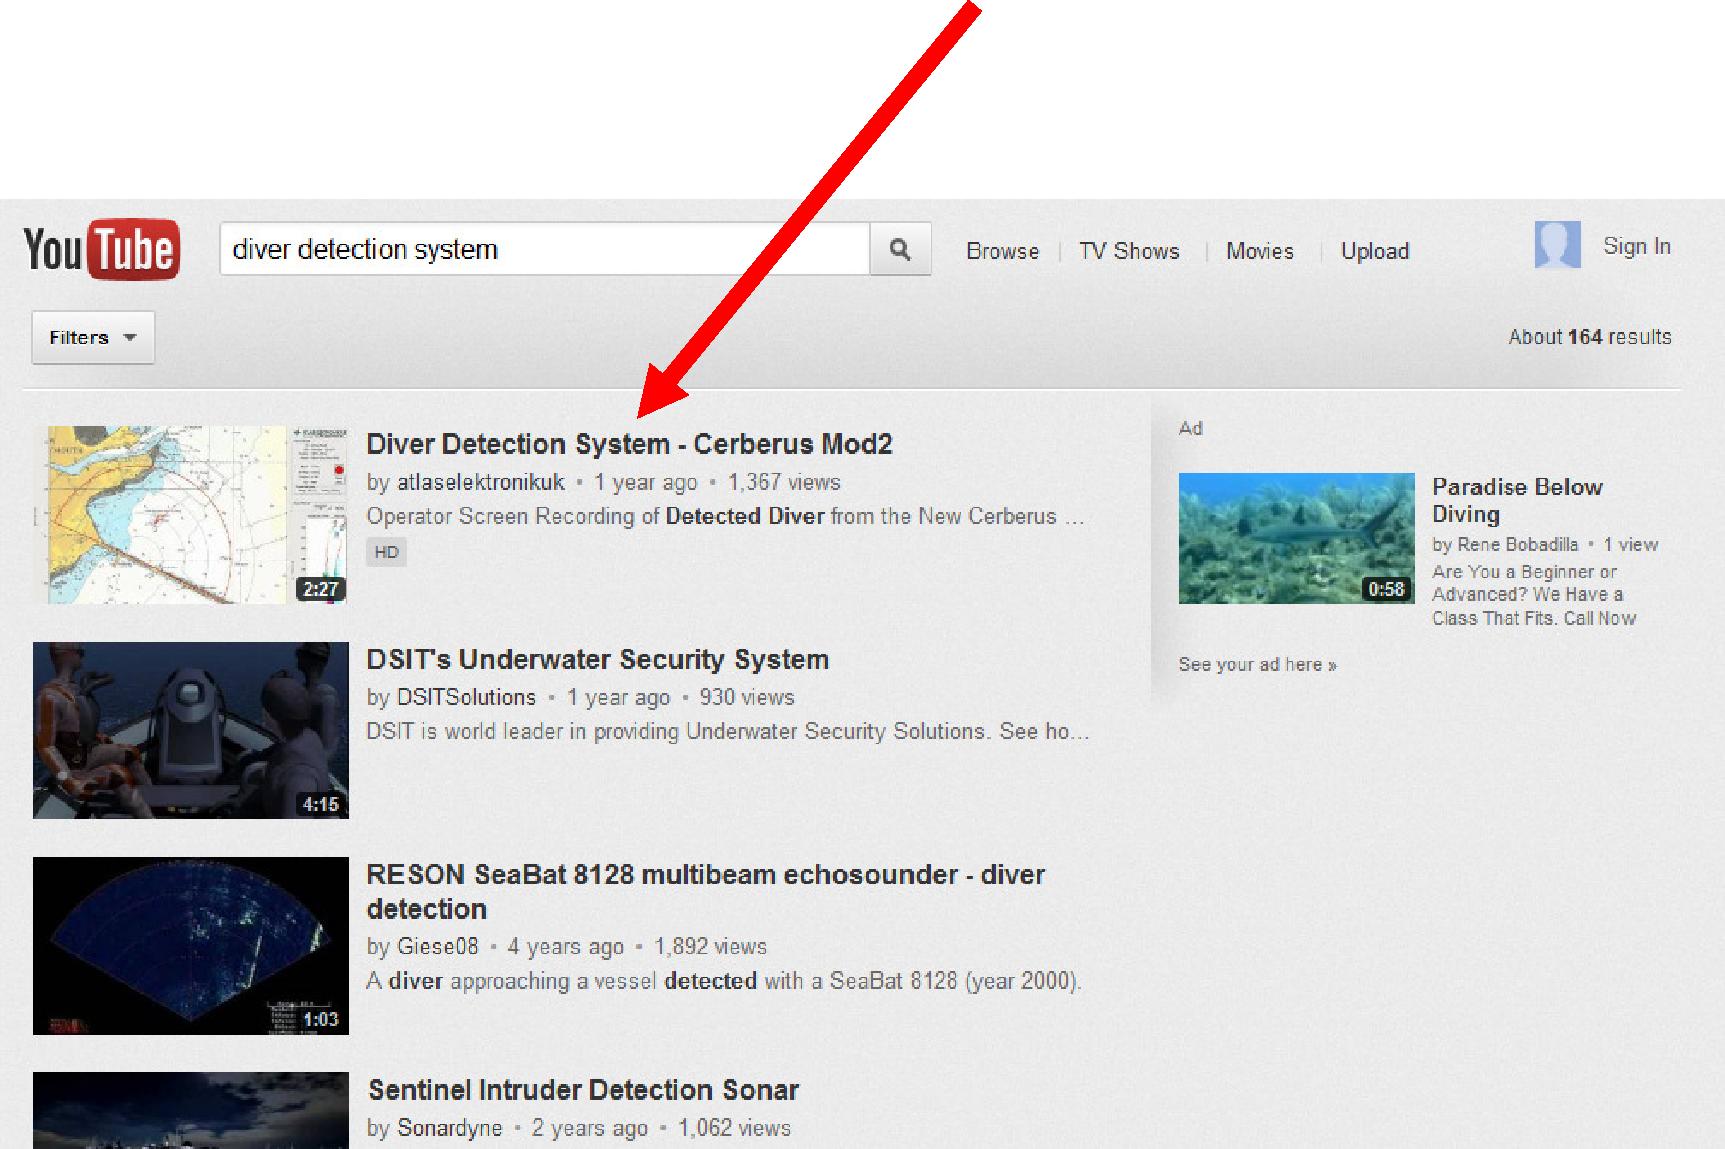Visit atlaselektronikuk channel
The height and width of the screenshot is (1149, 1725).
[481, 482]
